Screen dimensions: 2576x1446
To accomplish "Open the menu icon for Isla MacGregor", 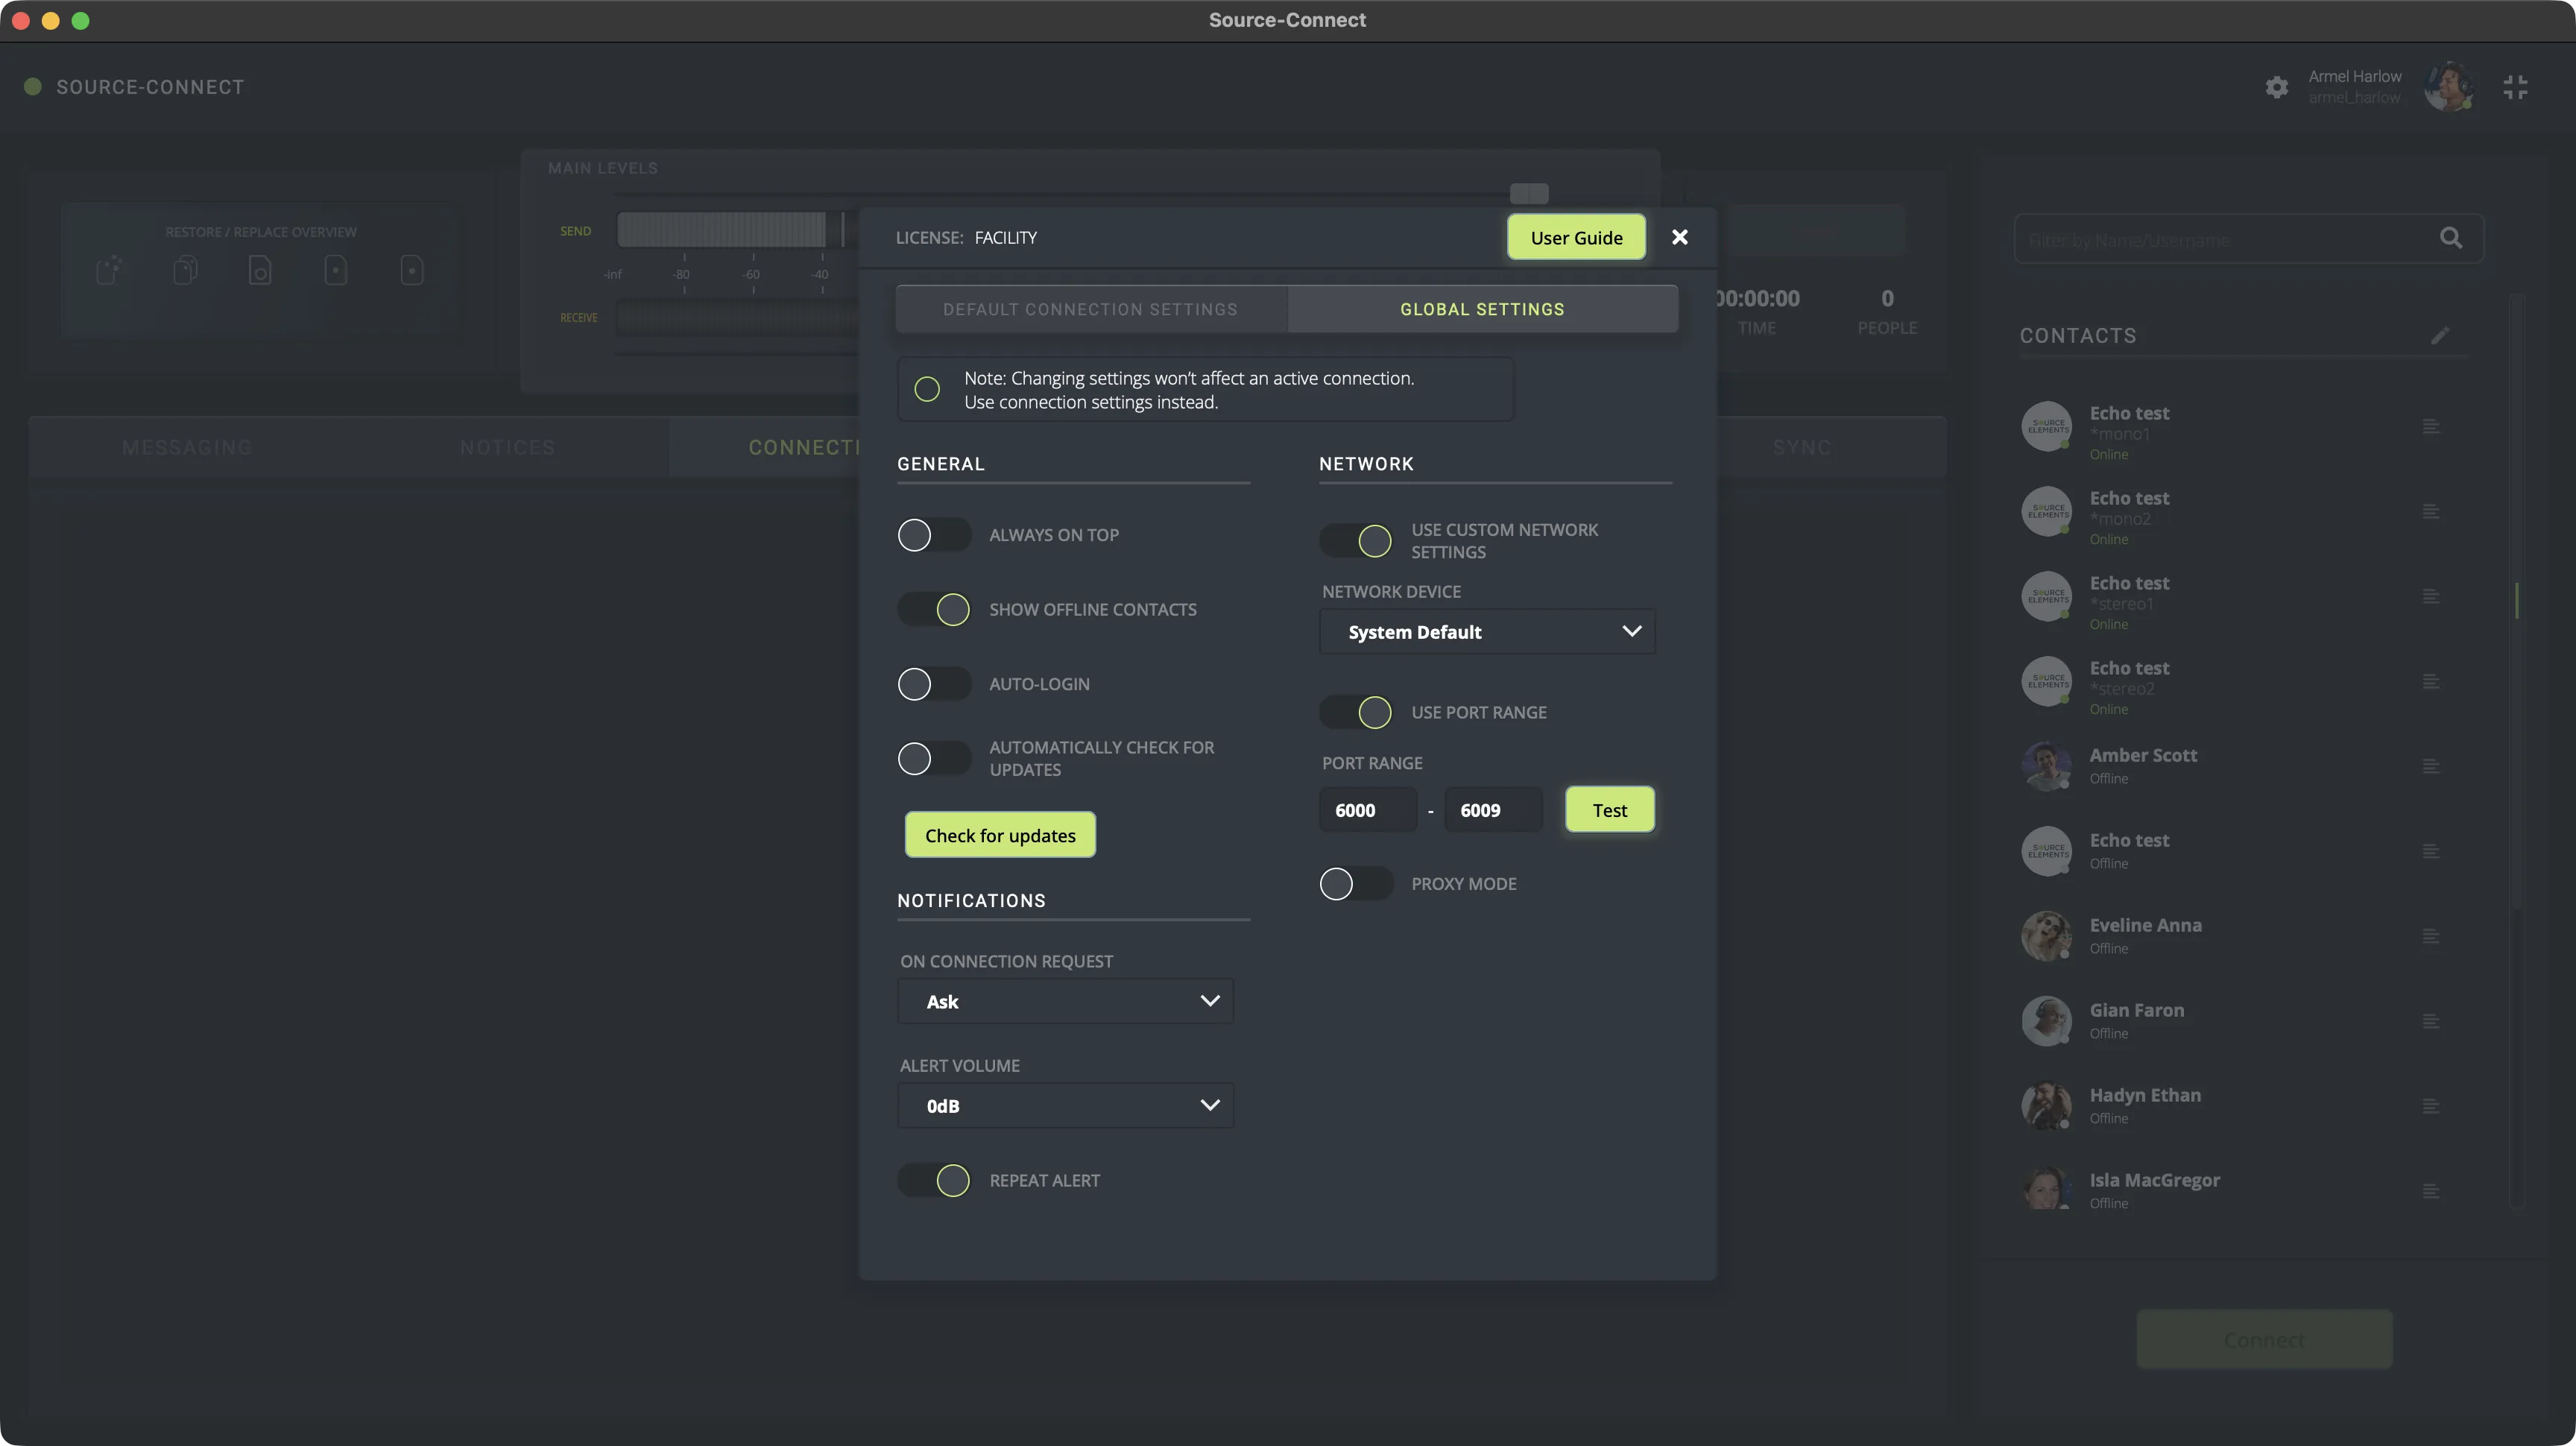I will (2431, 1192).
